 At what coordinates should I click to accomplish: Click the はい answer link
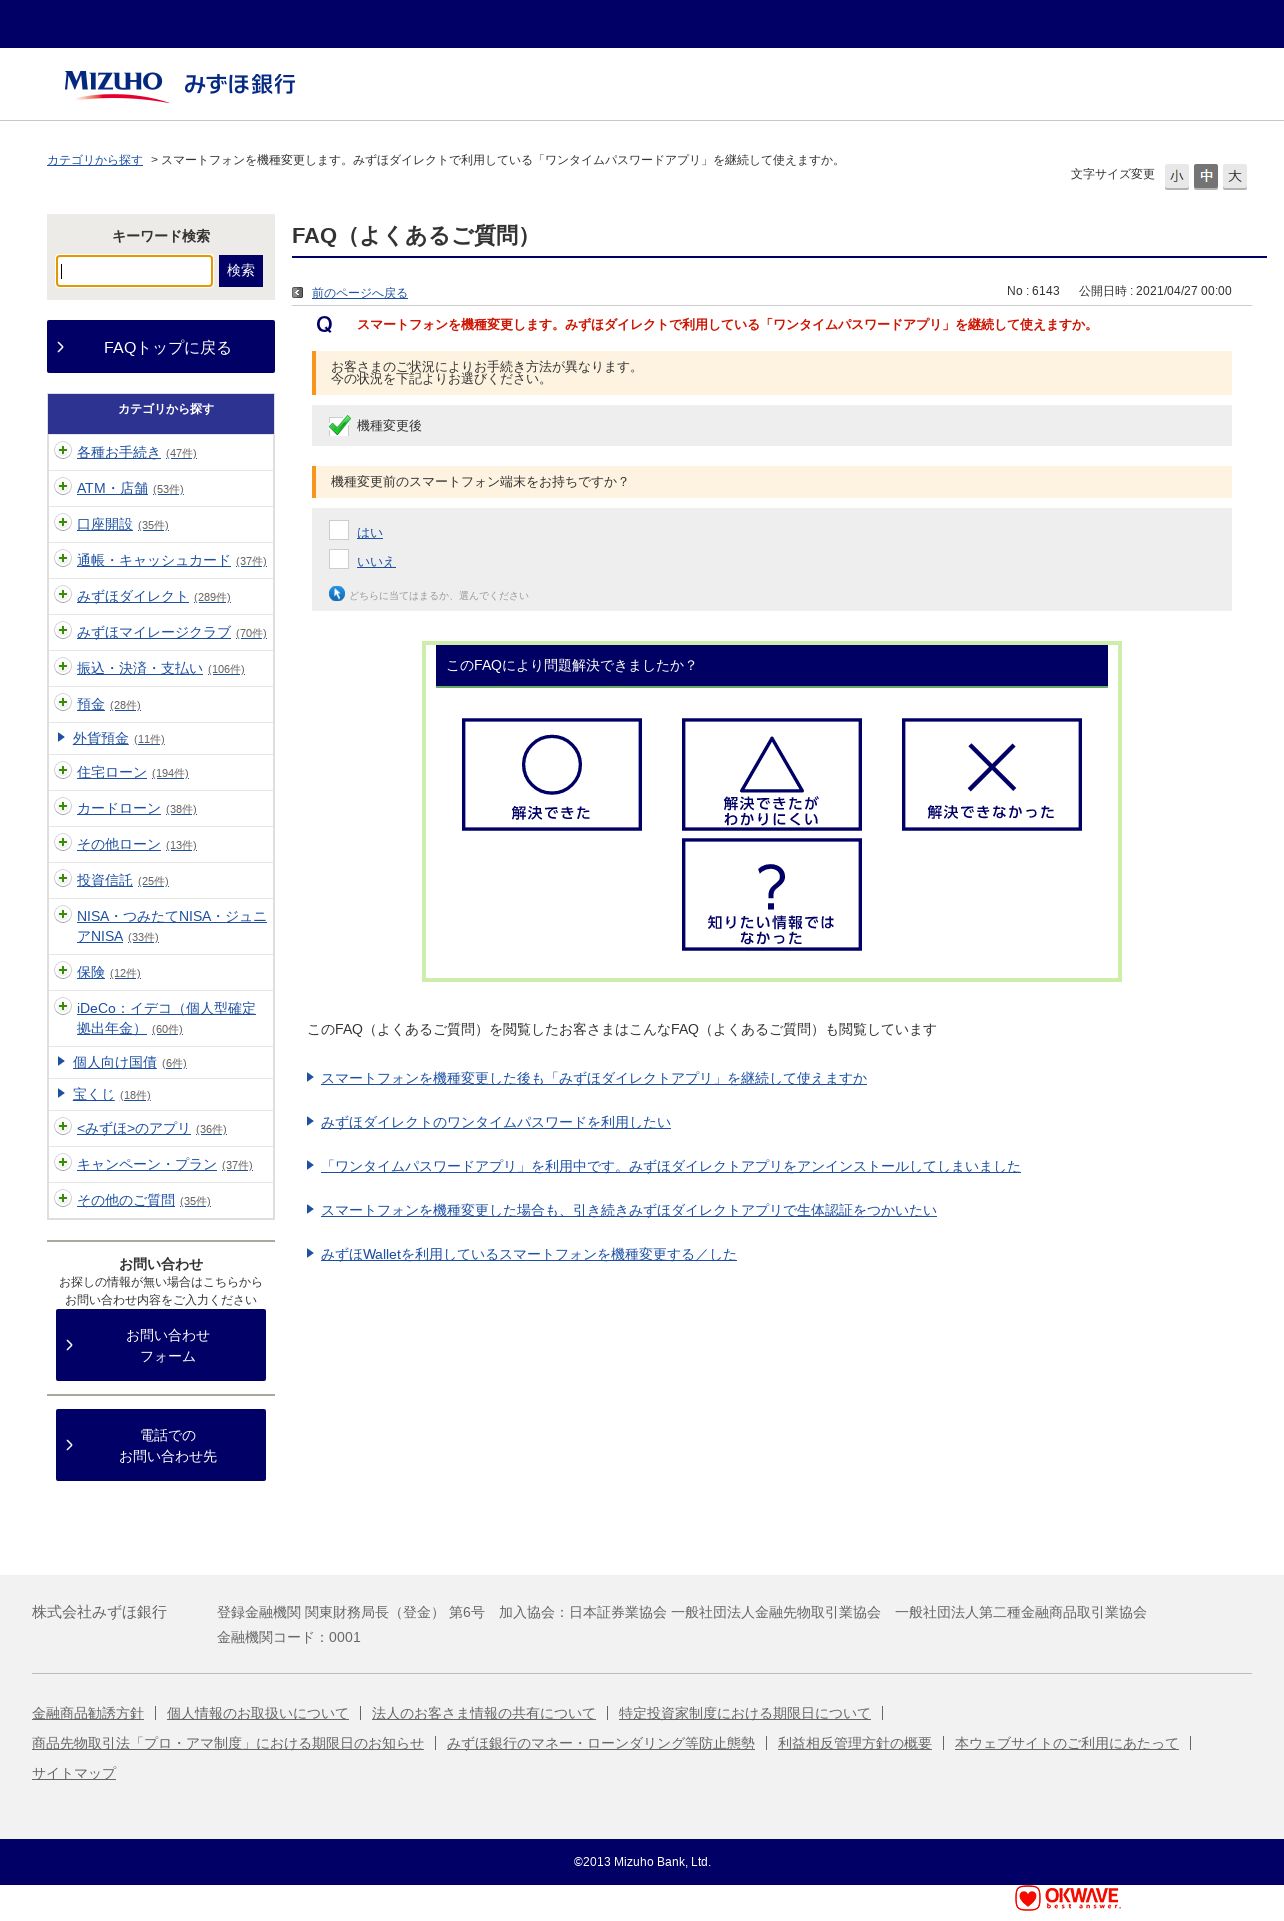coord(370,533)
